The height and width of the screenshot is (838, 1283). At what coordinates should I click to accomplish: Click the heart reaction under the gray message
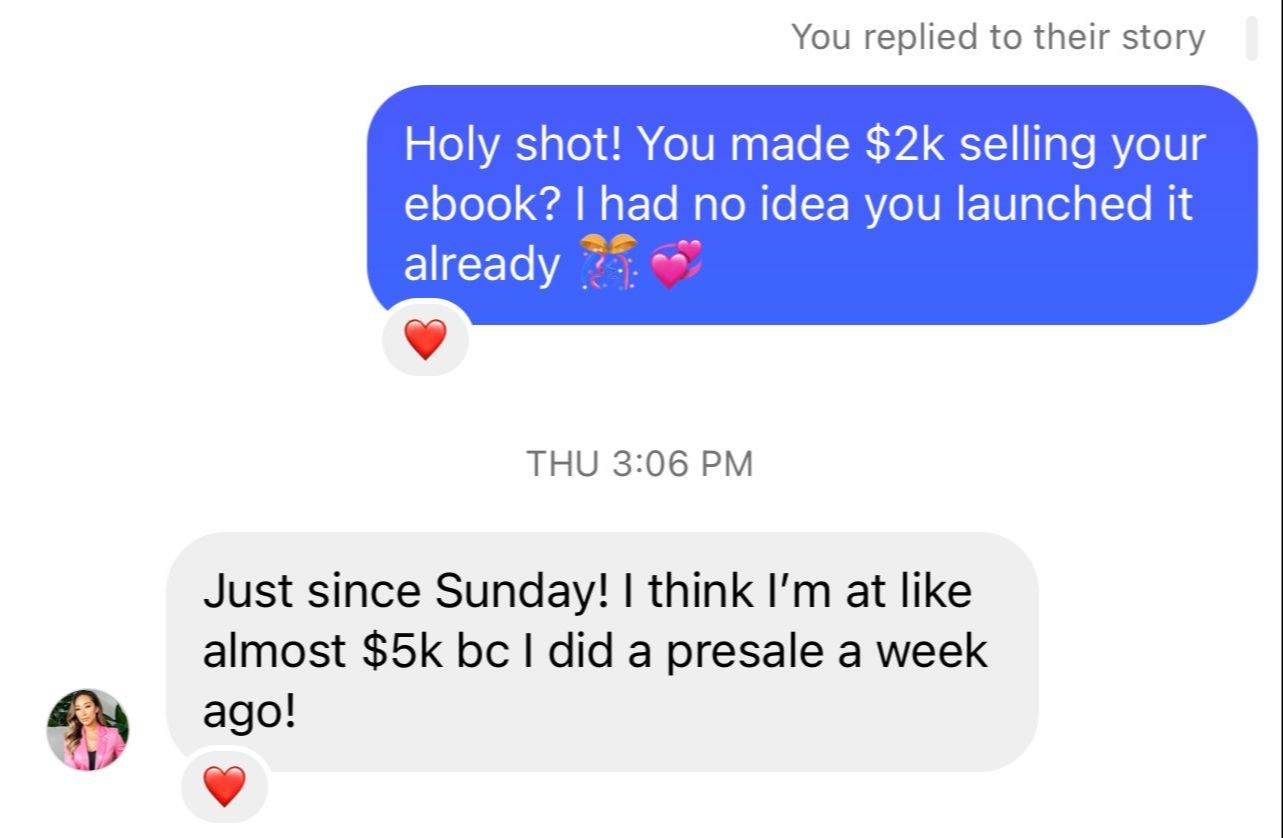tap(224, 786)
